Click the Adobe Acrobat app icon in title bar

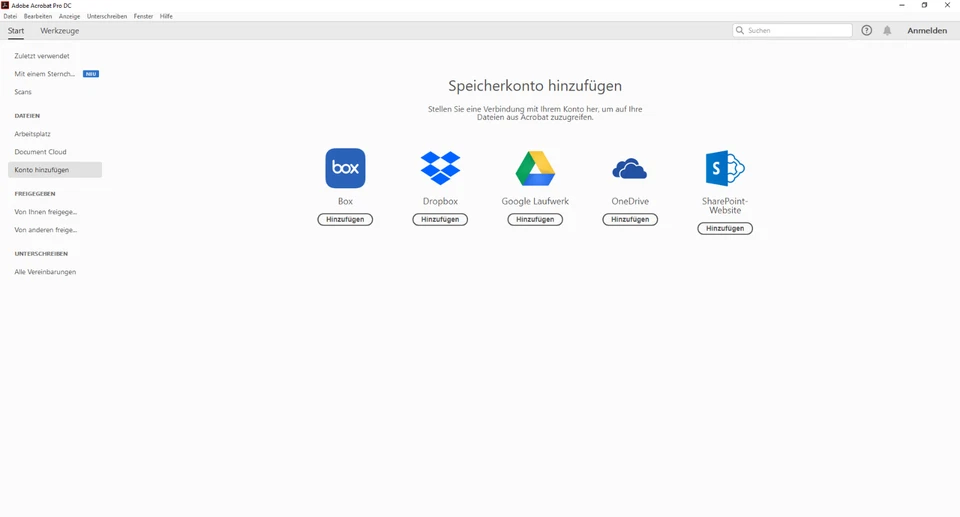5,5
